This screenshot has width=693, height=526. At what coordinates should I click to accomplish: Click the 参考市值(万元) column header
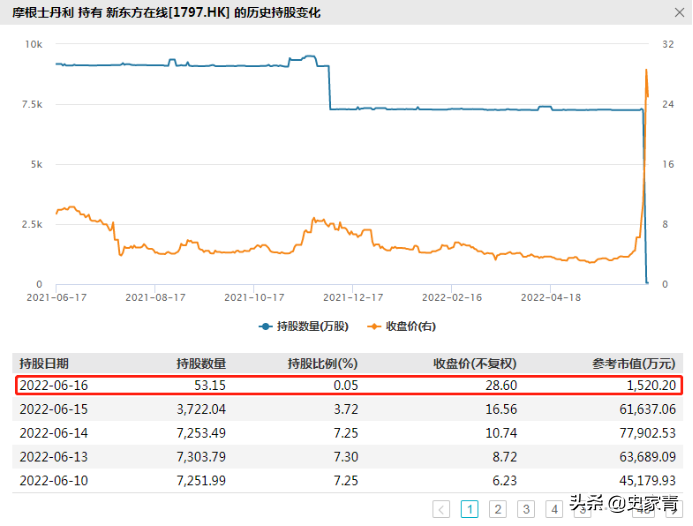pos(634,364)
